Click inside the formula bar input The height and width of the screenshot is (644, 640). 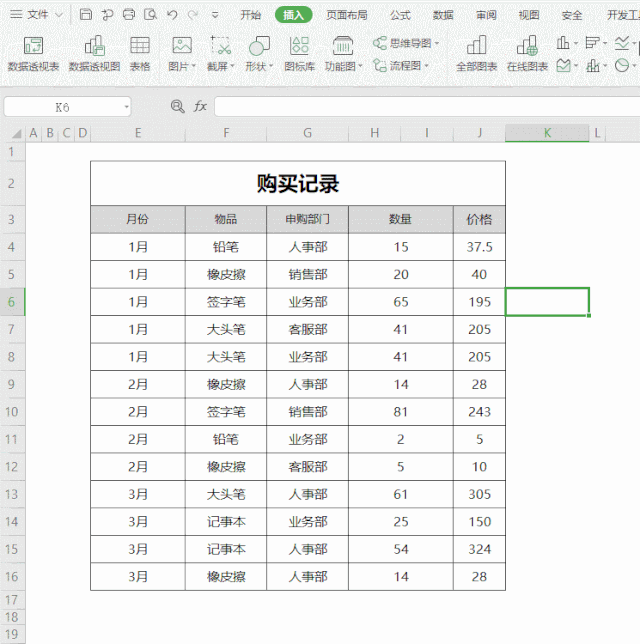point(427,107)
